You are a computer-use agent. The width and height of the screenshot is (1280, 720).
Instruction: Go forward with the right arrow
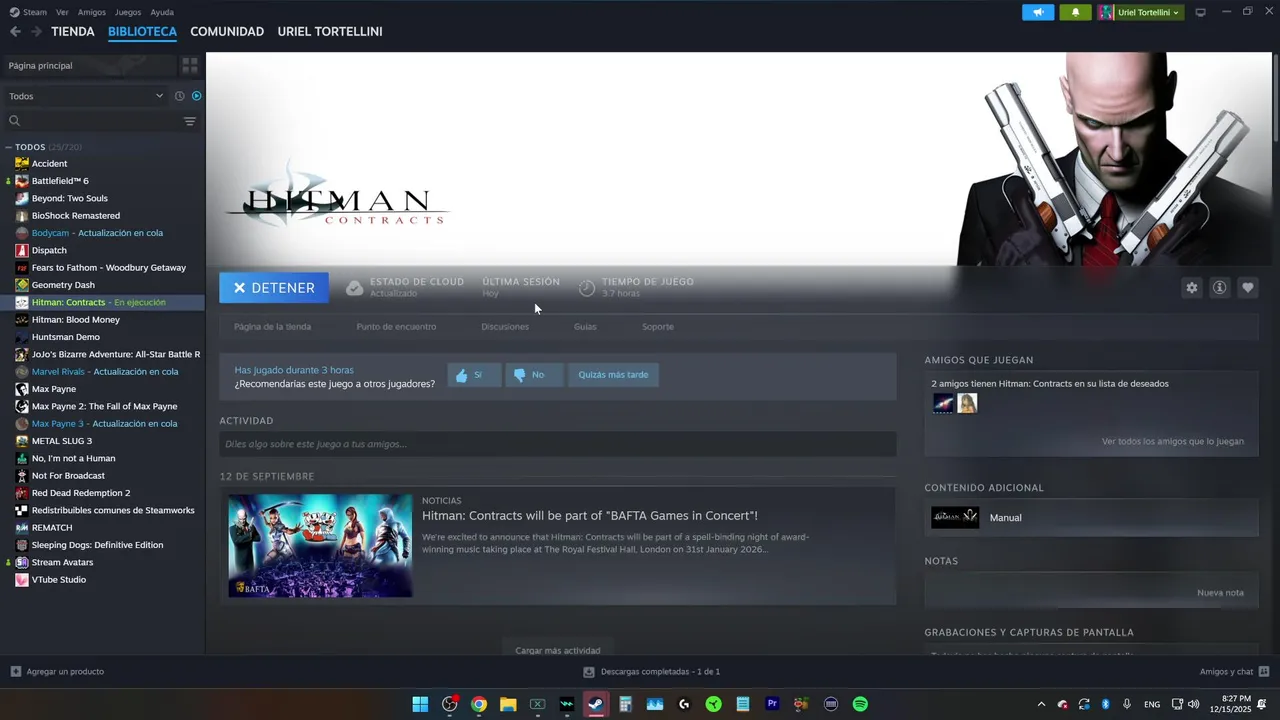point(36,32)
